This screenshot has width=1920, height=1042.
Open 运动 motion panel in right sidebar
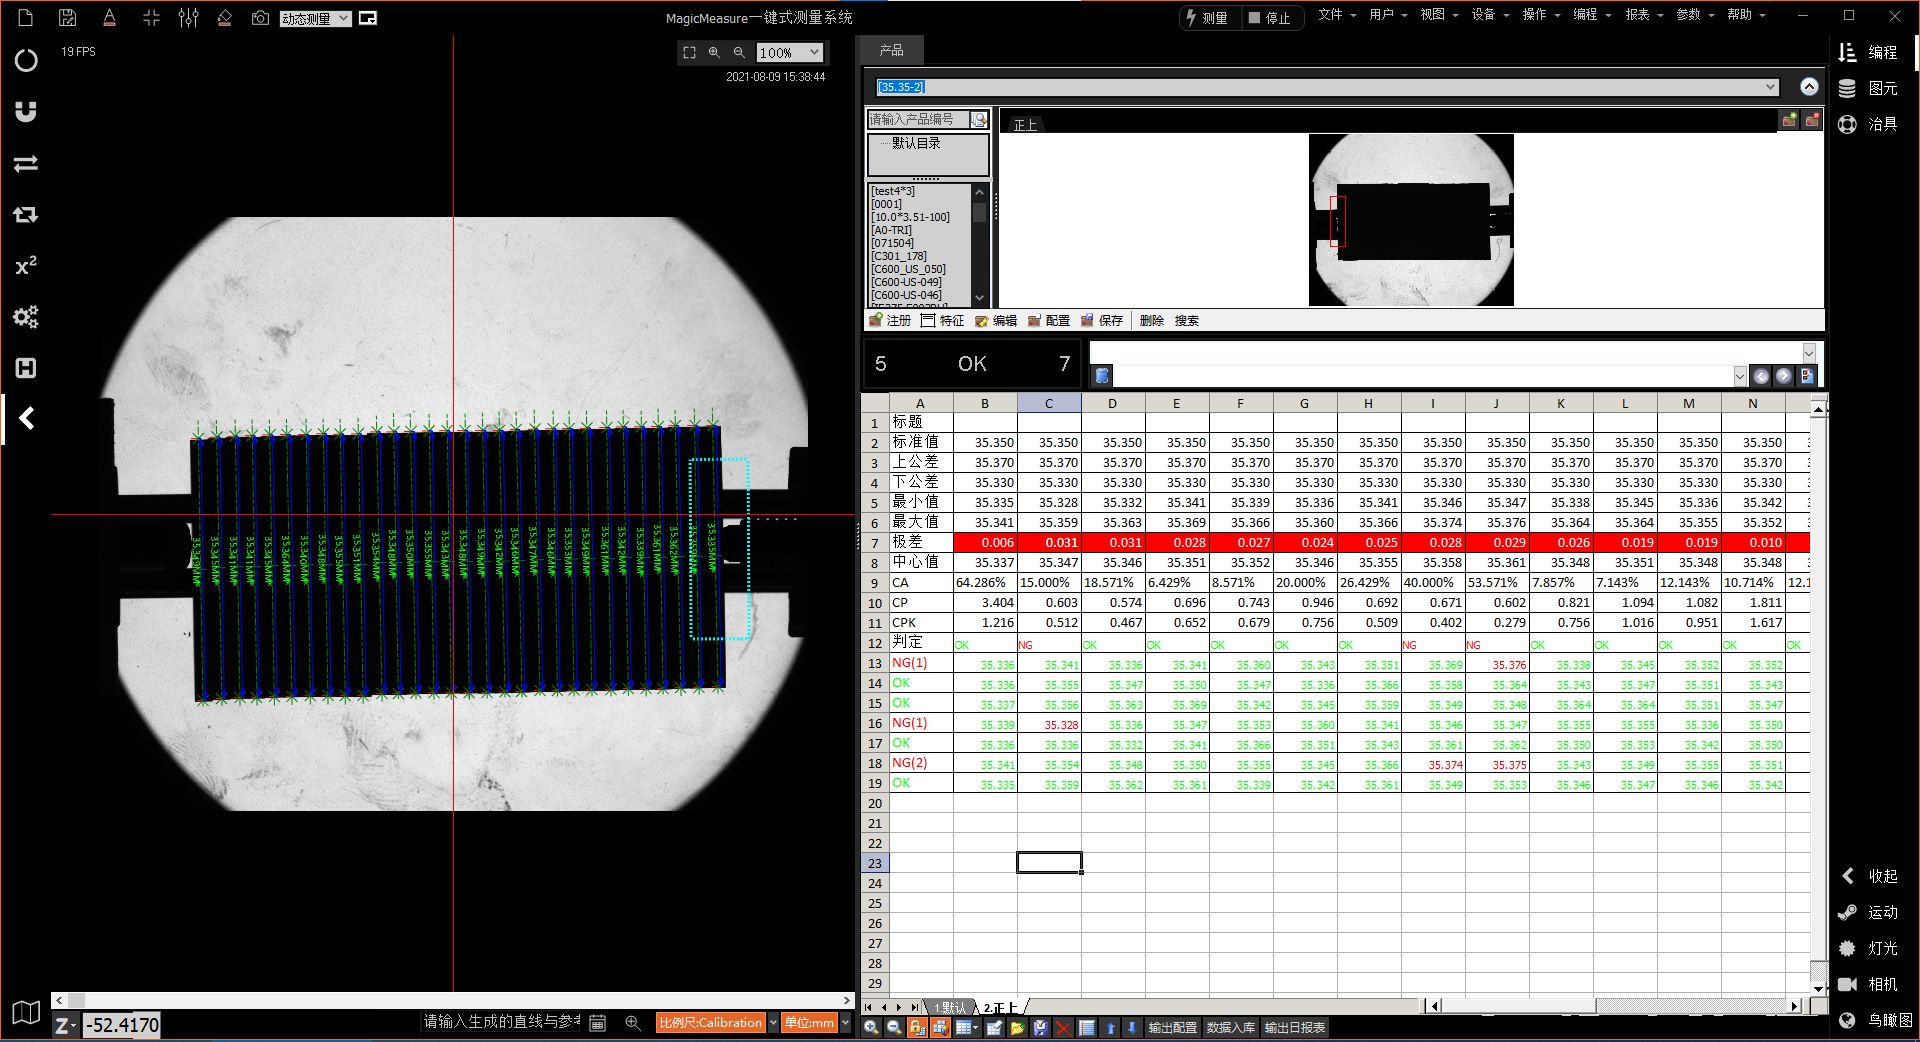click(x=1868, y=912)
